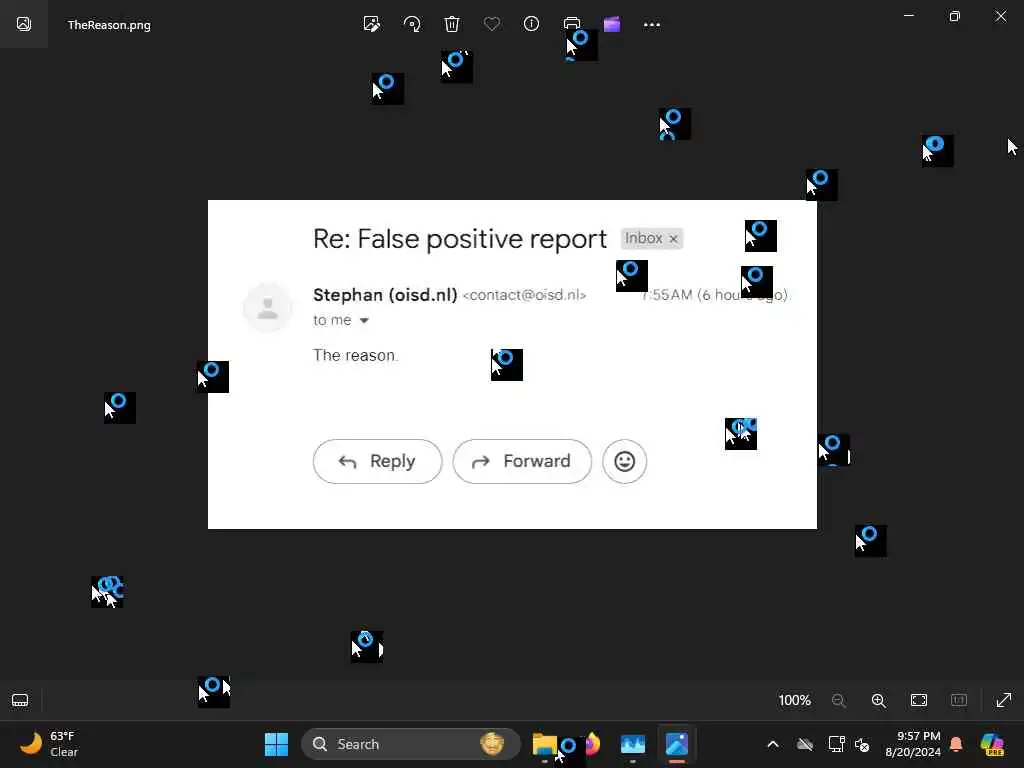Show image at actual size
The image size is (1024, 768).
pyautogui.click(x=959, y=700)
